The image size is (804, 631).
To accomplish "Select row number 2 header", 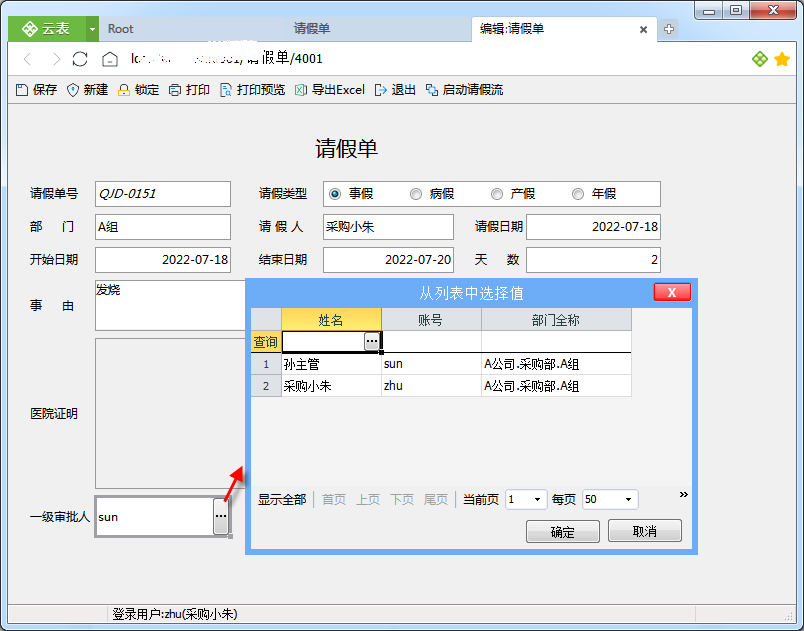I will pyautogui.click(x=266, y=386).
